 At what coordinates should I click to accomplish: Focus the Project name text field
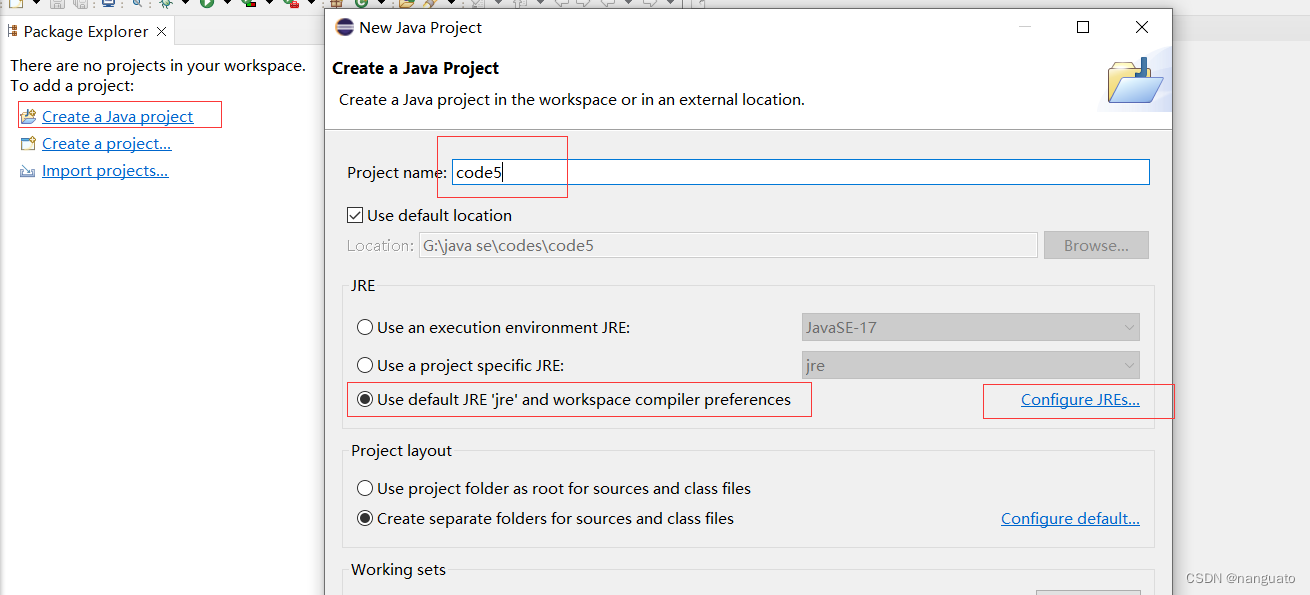(800, 172)
